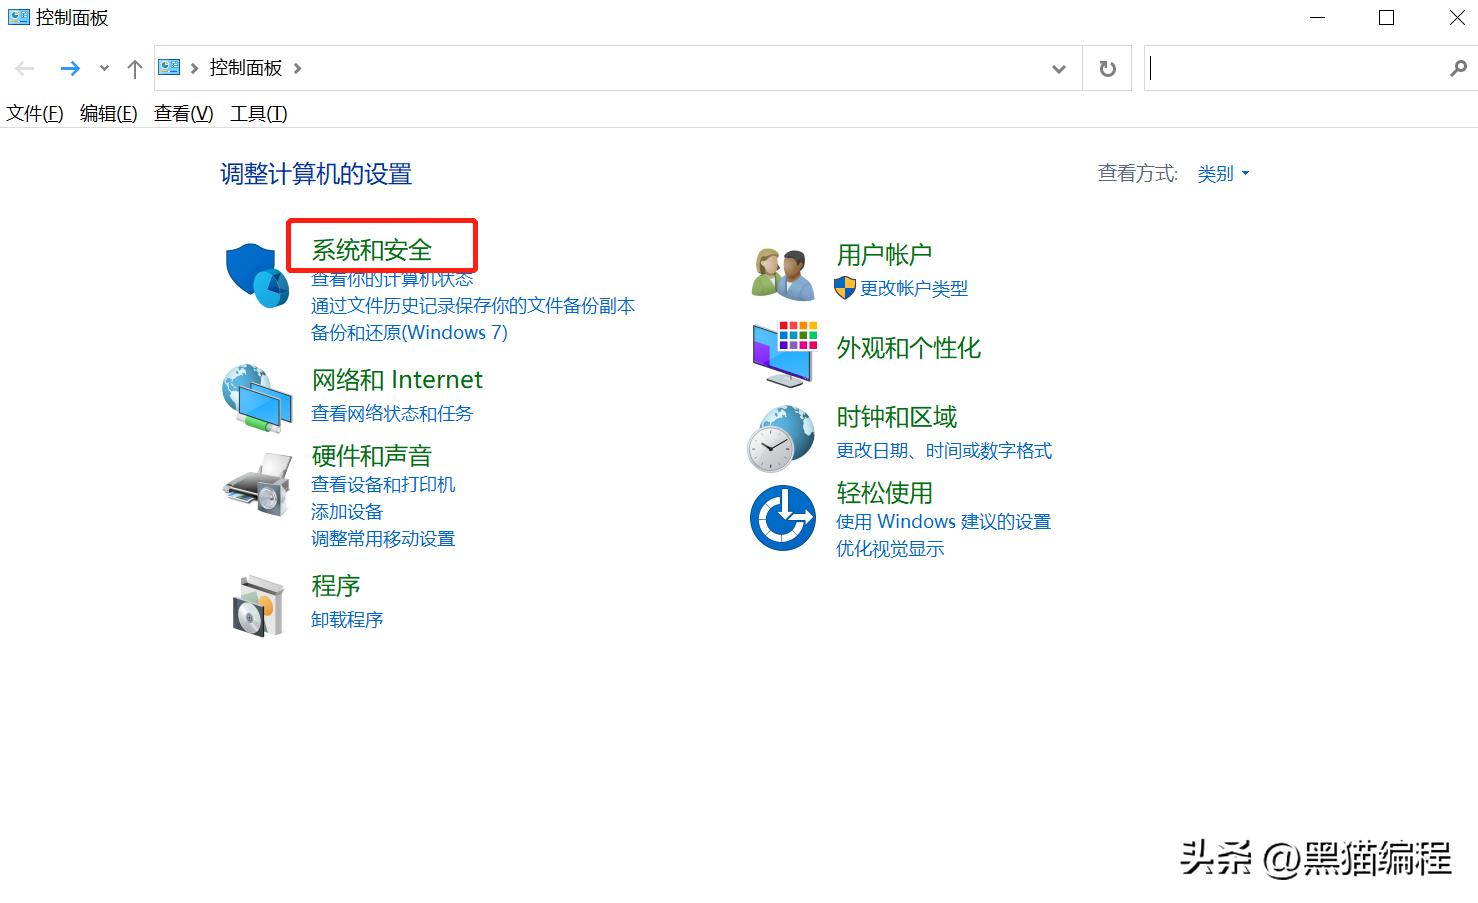Click the refresh icon in the address bar
Viewport: 1478px width, 903px height.
(x=1107, y=68)
